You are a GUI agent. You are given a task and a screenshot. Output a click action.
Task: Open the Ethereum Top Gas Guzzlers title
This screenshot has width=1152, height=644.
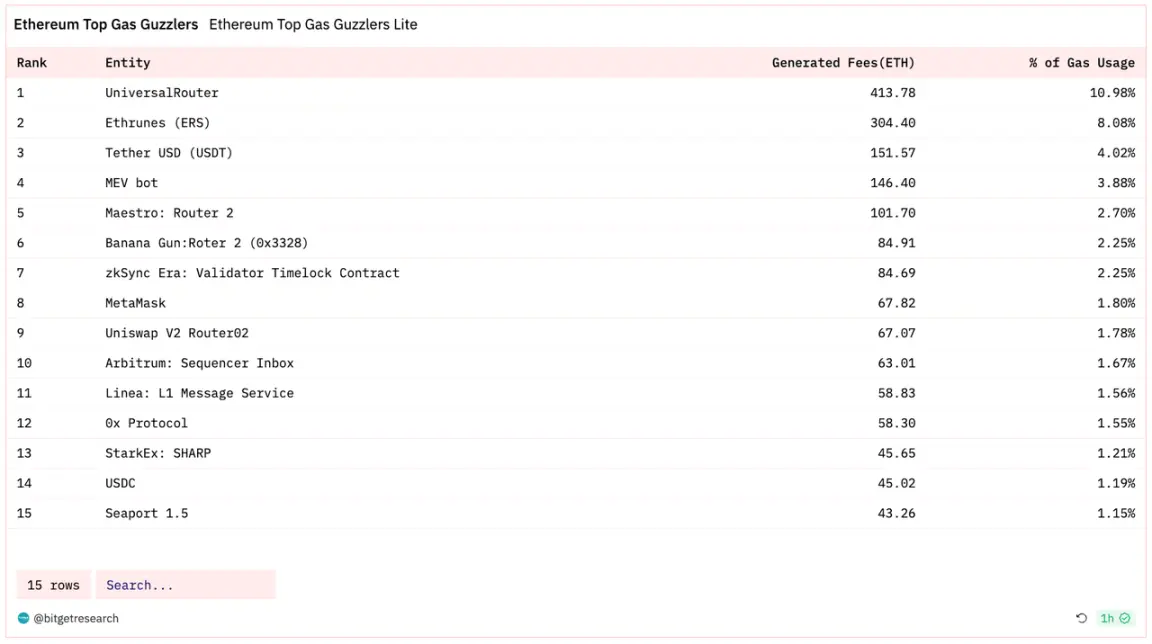click(x=106, y=24)
